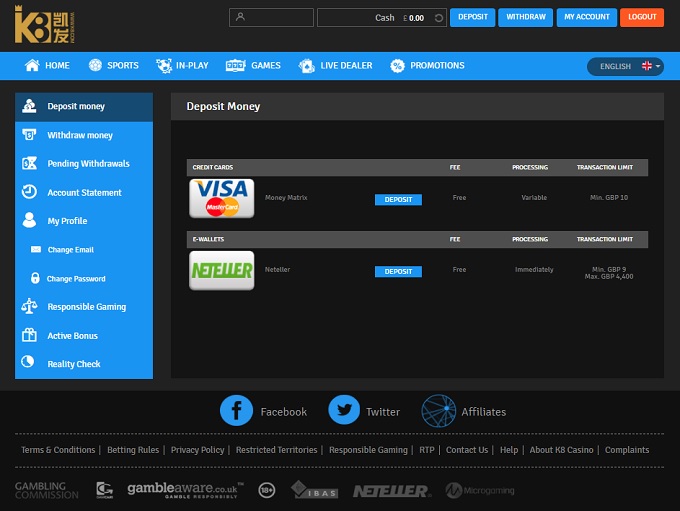This screenshot has height=511, width=680.
Task: Open the English language dropdown
Action: click(x=625, y=66)
